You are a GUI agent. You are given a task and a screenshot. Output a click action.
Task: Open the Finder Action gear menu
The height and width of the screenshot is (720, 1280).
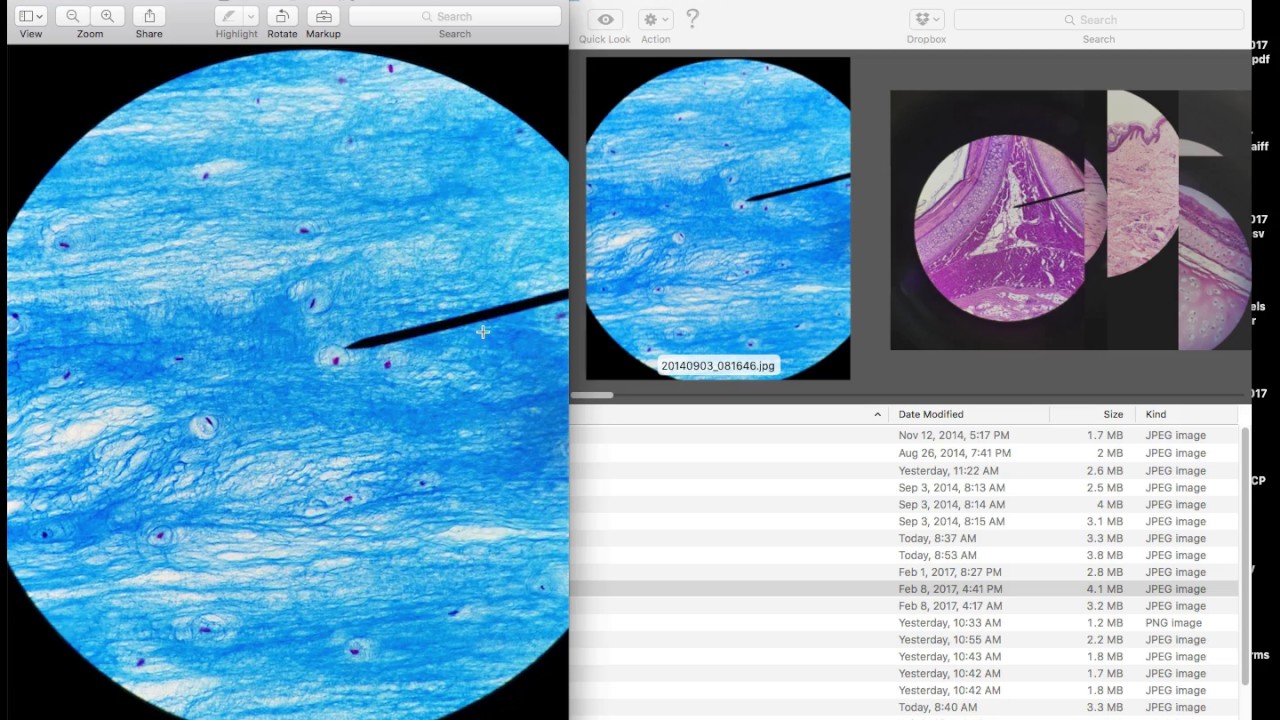pos(655,20)
